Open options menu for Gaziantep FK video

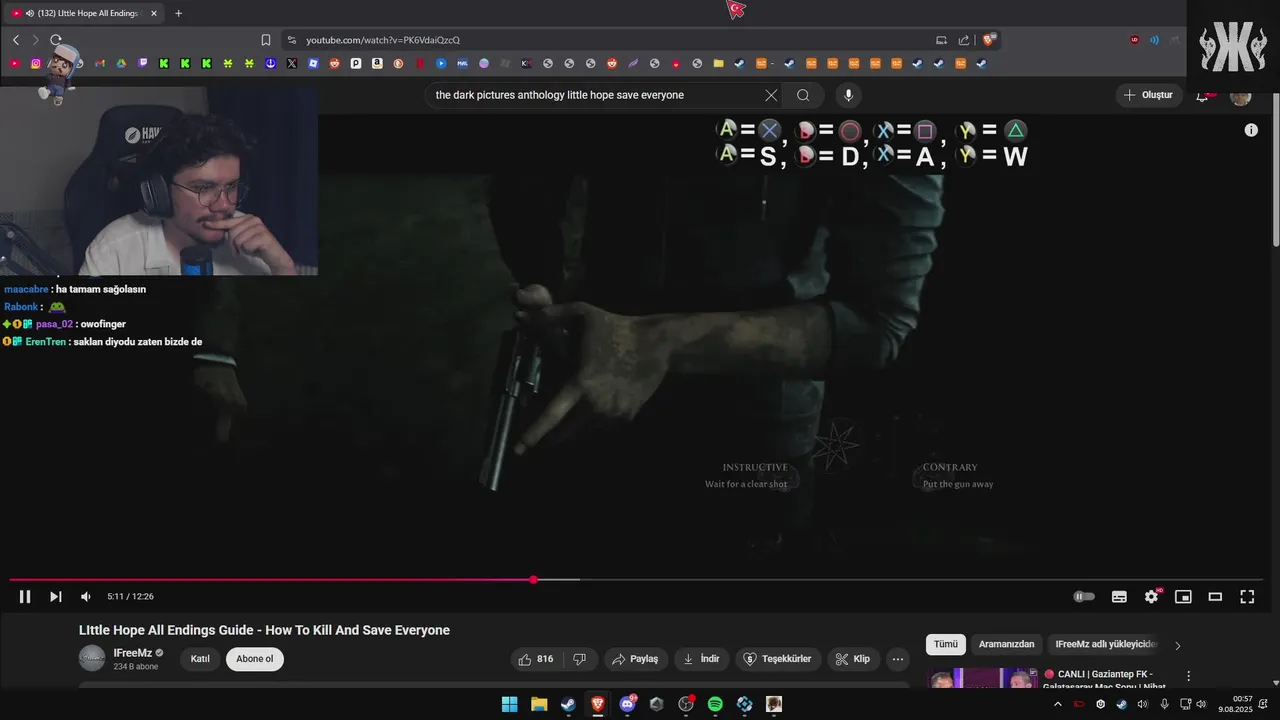tap(1188, 676)
